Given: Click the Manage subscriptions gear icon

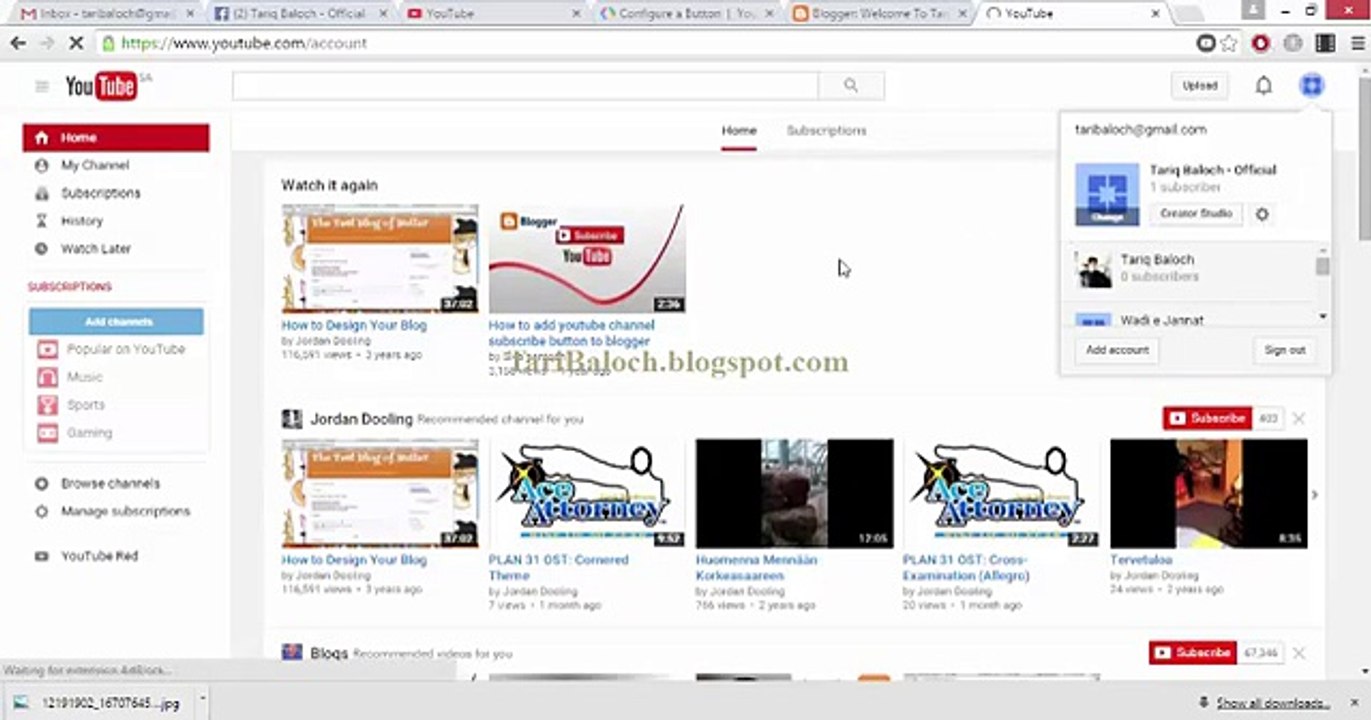Looking at the screenshot, I should click(x=41, y=512).
